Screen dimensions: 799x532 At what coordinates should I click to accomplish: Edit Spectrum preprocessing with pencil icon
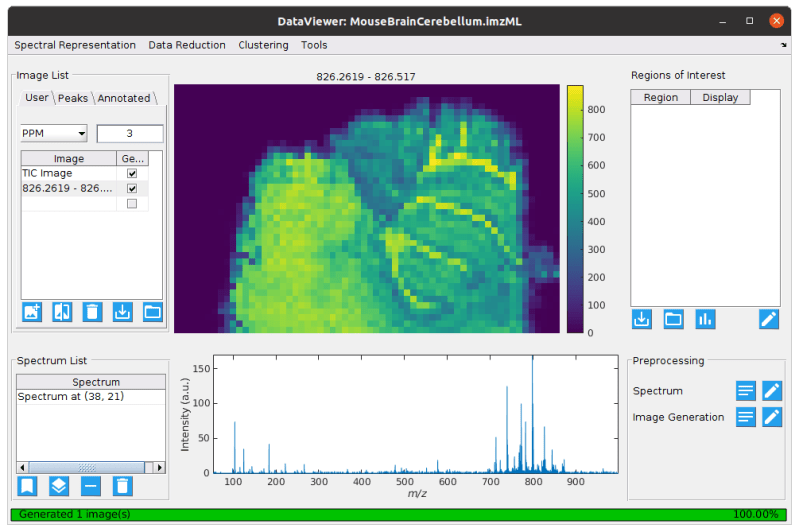point(772,391)
